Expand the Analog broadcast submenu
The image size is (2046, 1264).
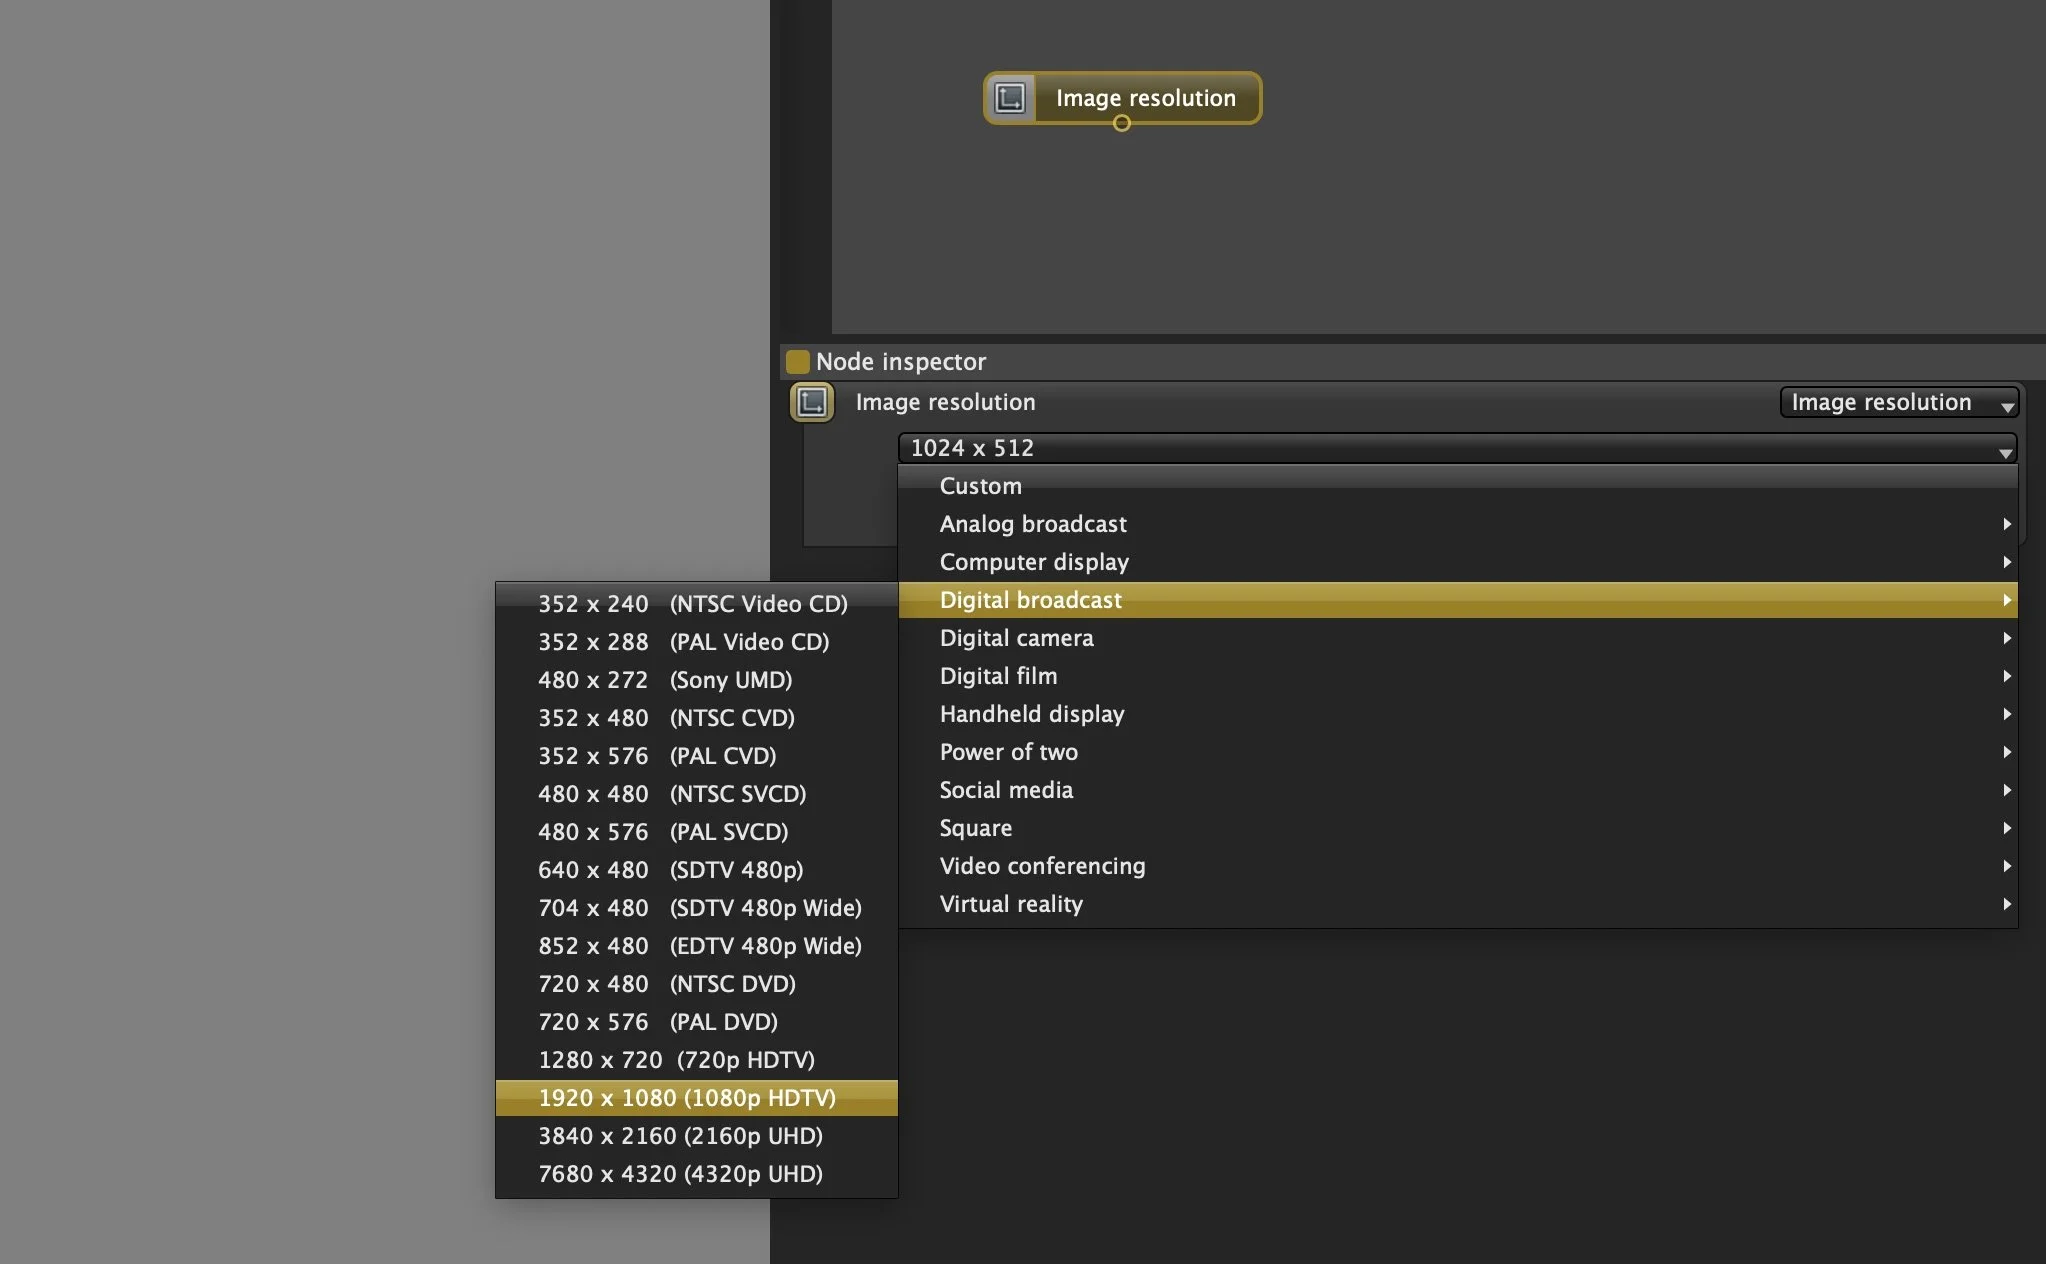click(x=1034, y=524)
